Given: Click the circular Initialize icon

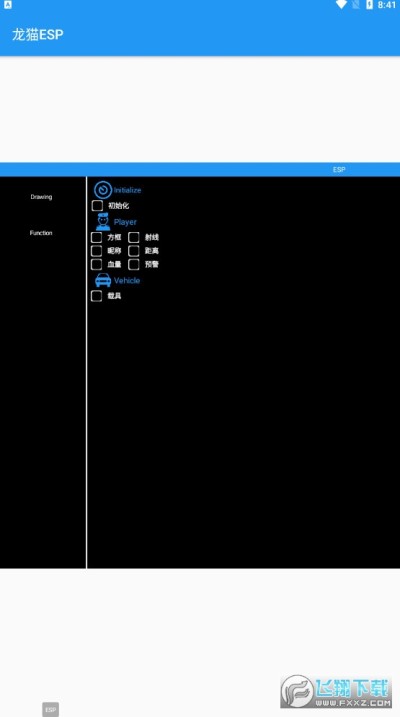Looking at the screenshot, I should 103,190.
